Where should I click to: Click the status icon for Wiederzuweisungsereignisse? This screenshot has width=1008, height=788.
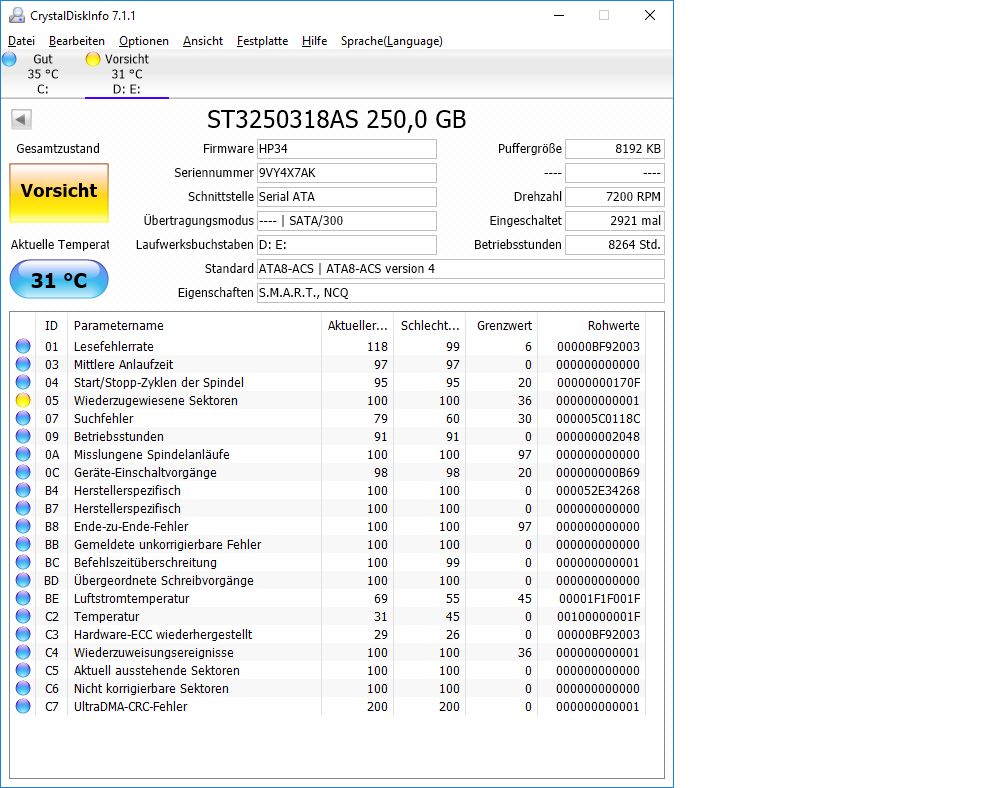[23, 652]
